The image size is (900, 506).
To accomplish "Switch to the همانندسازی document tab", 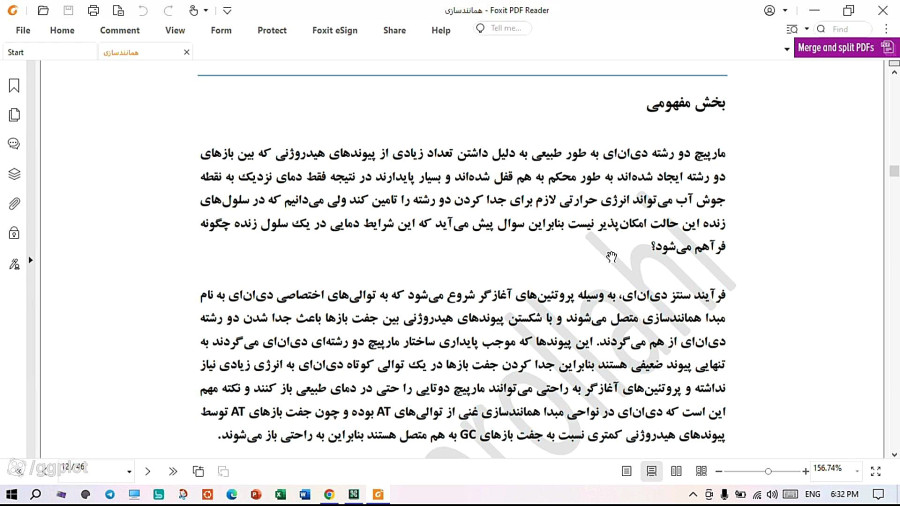I will (121, 52).
